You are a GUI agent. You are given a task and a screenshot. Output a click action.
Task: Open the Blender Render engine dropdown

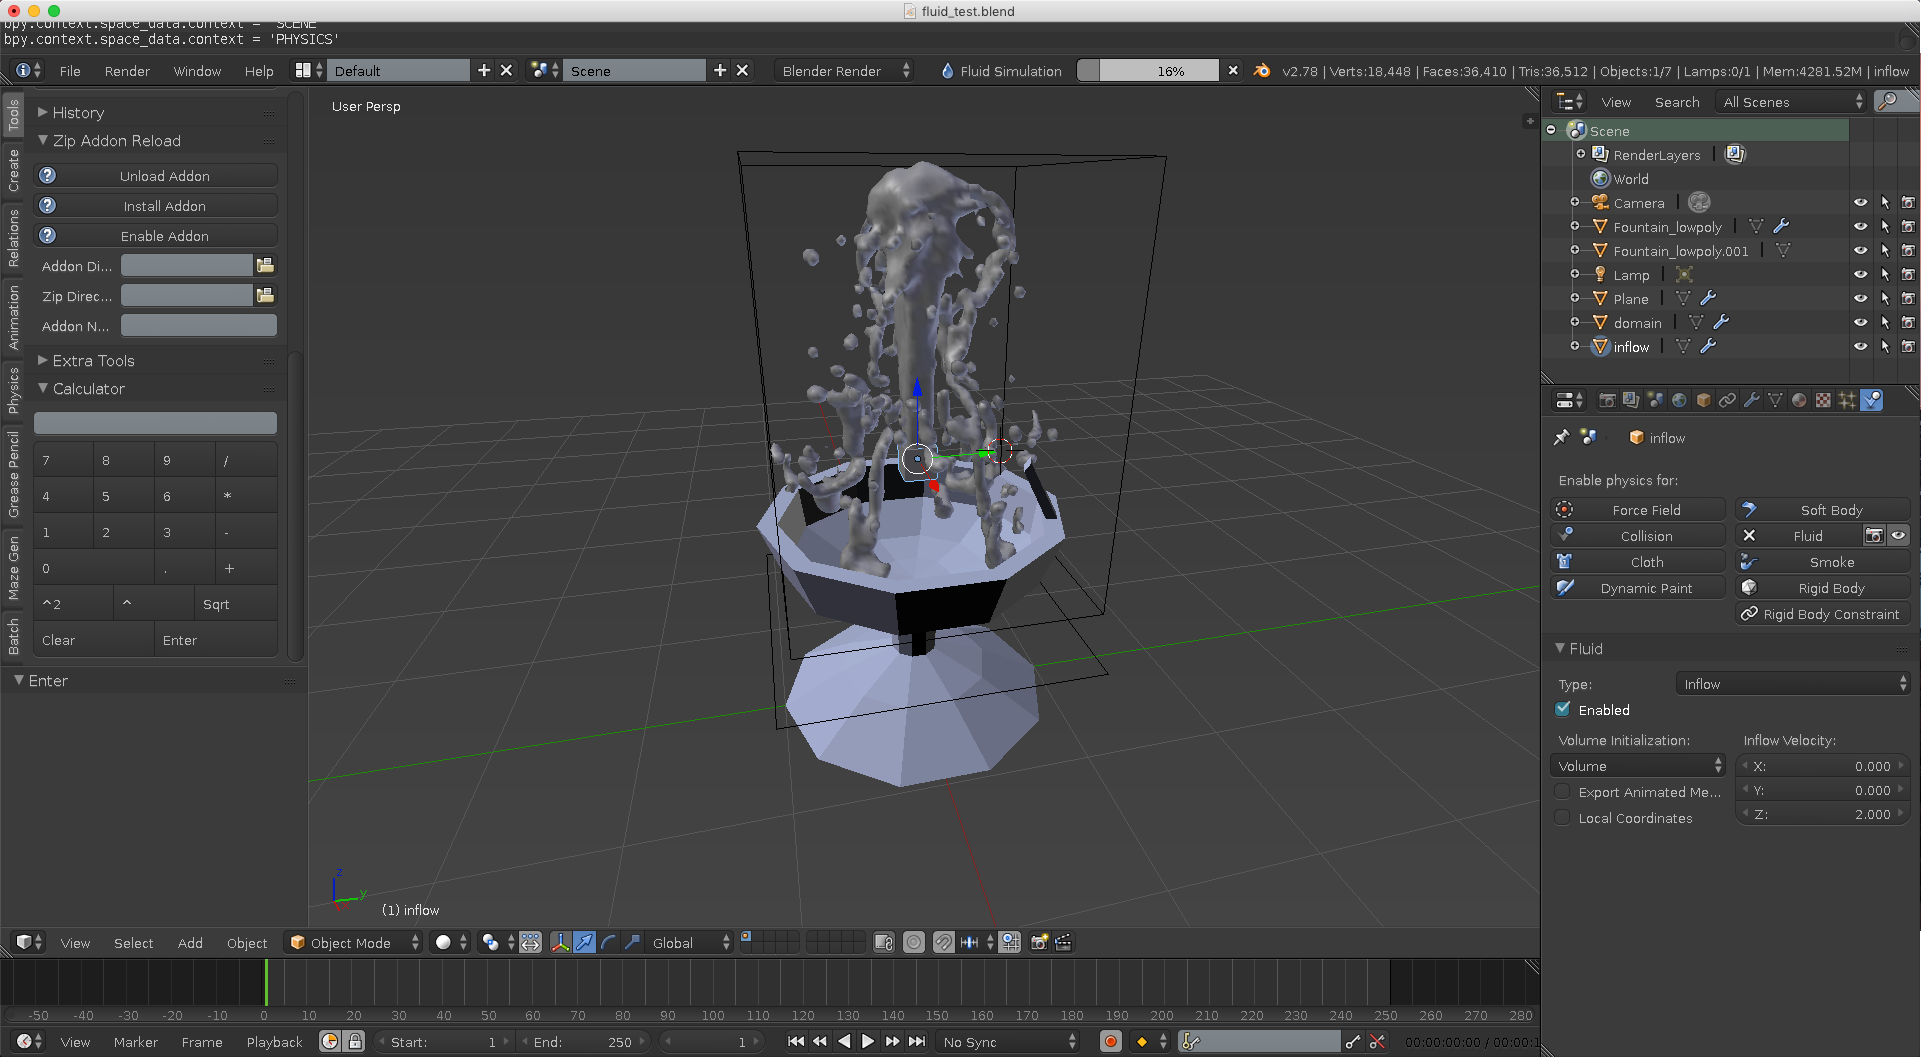click(843, 71)
